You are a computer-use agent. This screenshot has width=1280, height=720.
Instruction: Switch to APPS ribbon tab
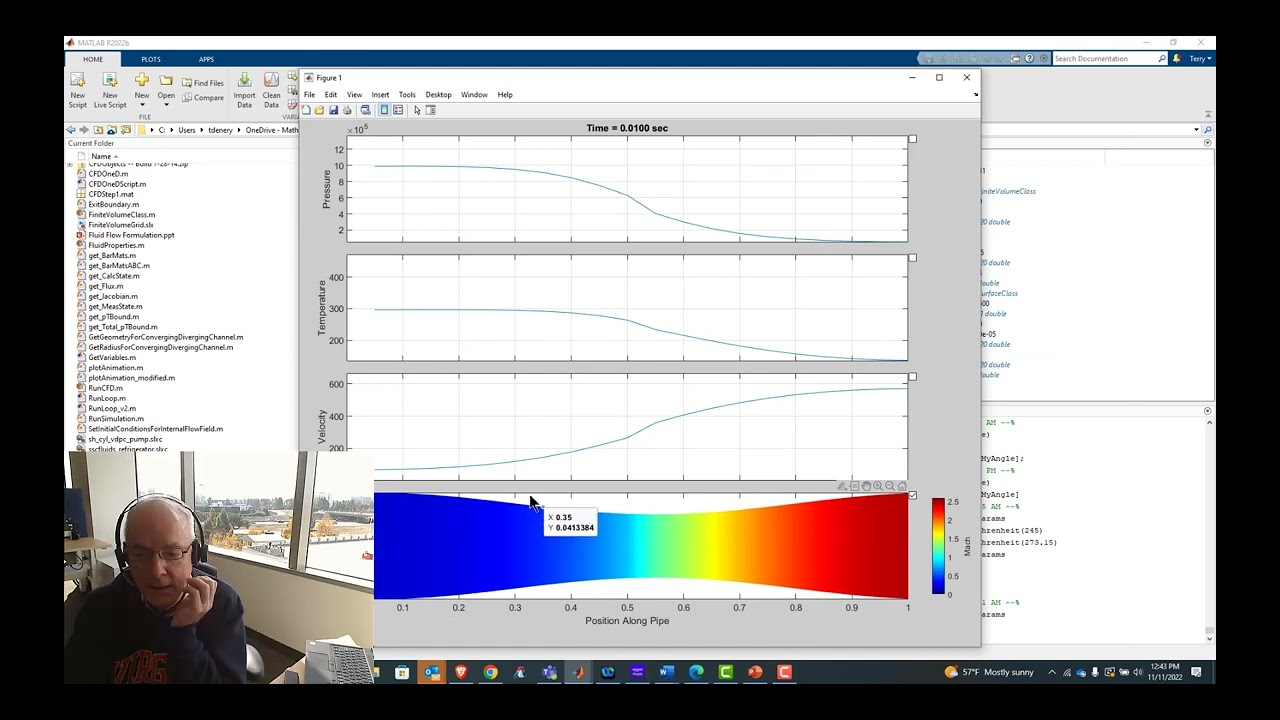[206, 59]
